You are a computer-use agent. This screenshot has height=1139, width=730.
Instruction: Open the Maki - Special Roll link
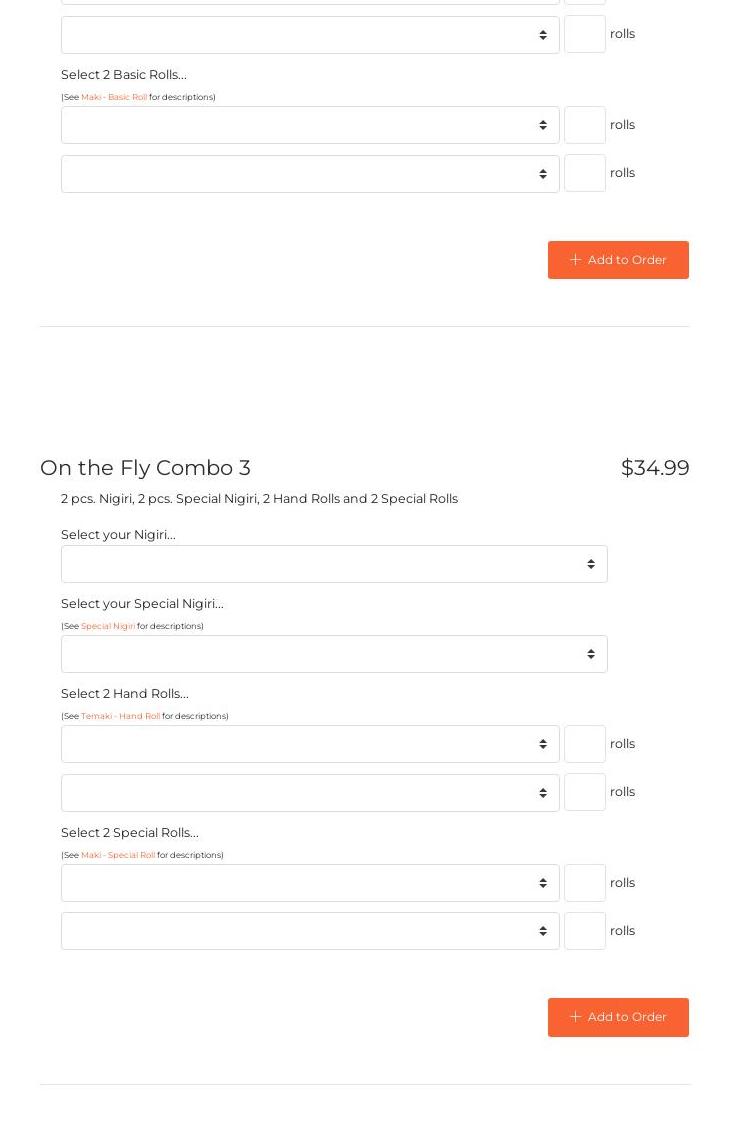pyautogui.click(x=118, y=855)
